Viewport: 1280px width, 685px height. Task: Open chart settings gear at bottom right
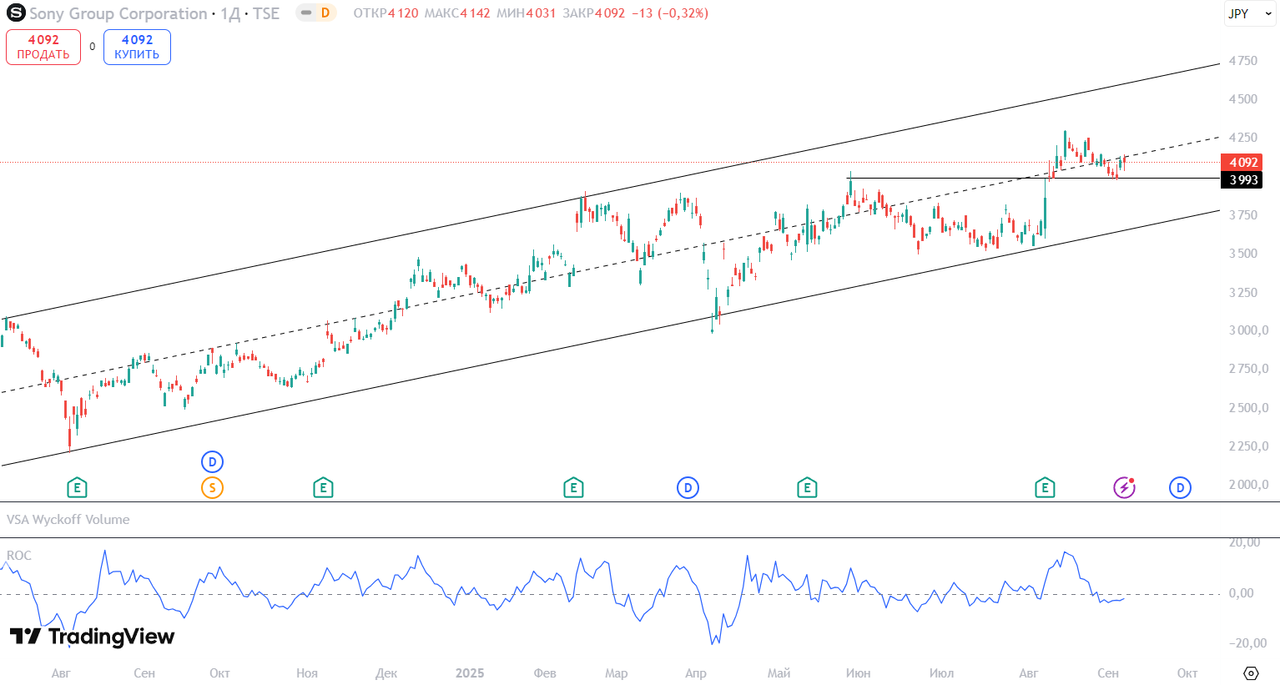[x=1250, y=673]
